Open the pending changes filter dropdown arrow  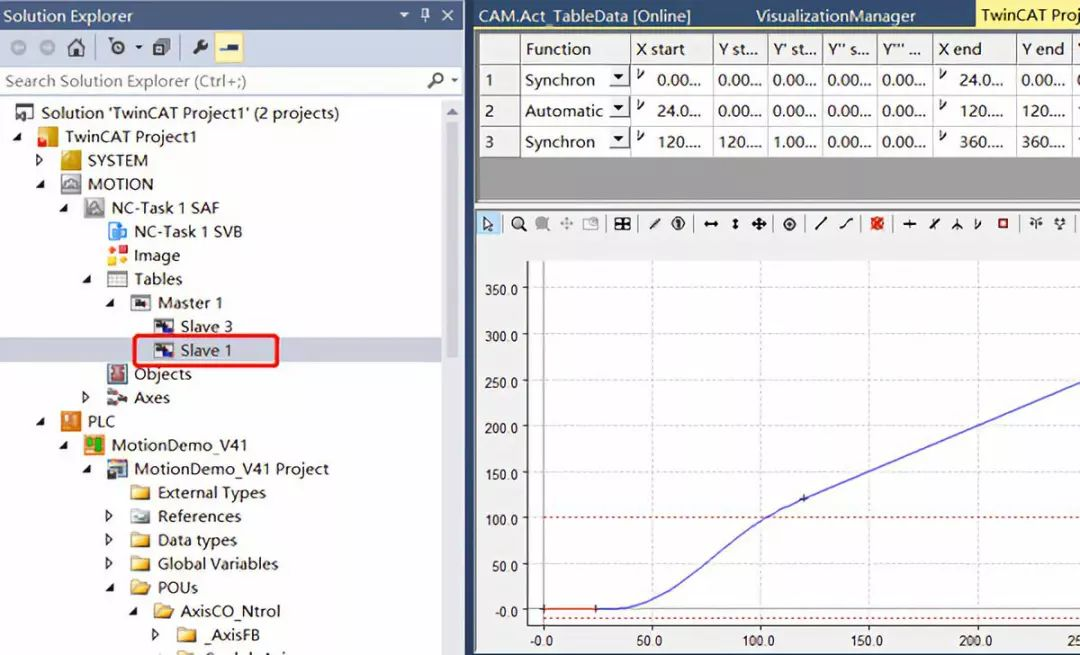click(x=138, y=48)
